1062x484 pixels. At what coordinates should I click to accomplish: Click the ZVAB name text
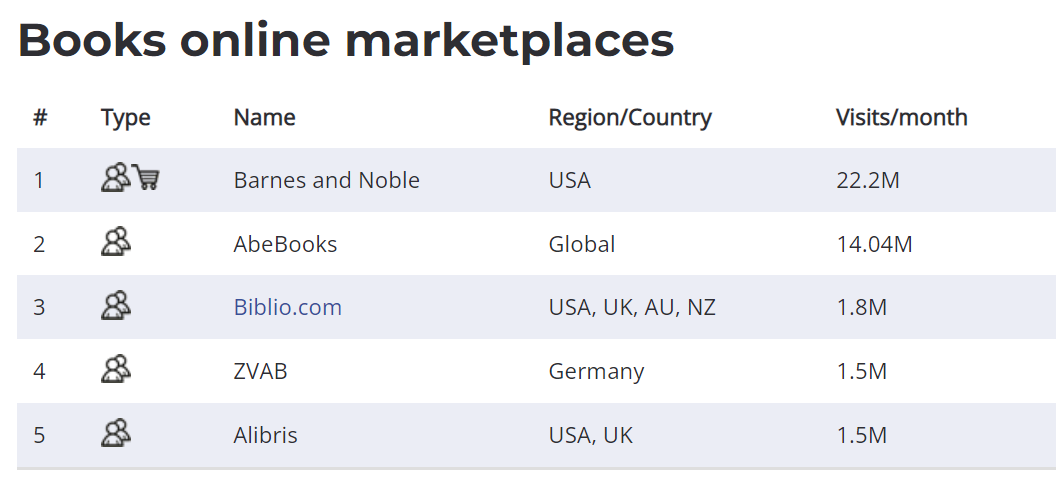coord(260,371)
